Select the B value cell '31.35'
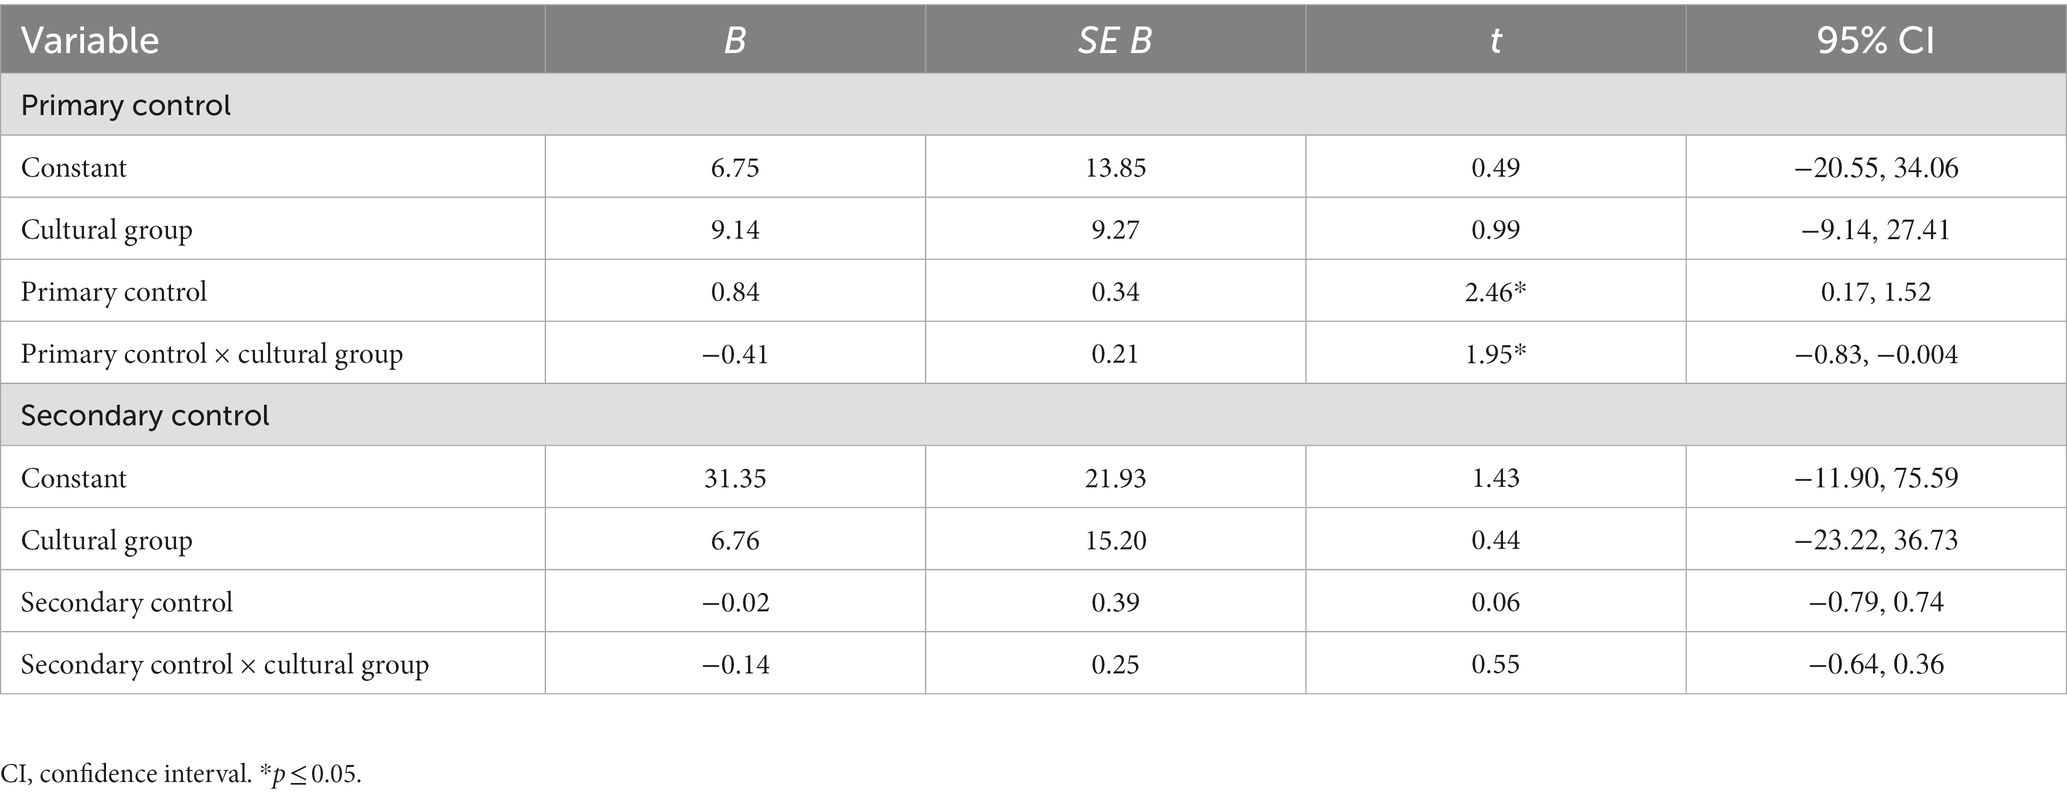This screenshot has height=798, width=2067. [x=735, y=478]
